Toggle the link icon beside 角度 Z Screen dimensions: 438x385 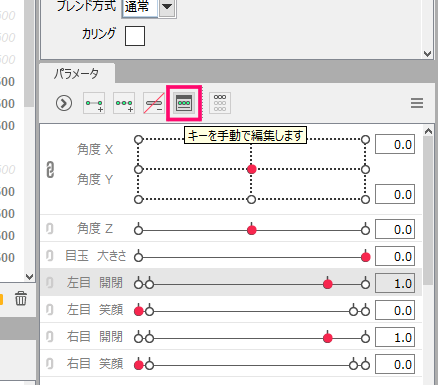point(50,229)
